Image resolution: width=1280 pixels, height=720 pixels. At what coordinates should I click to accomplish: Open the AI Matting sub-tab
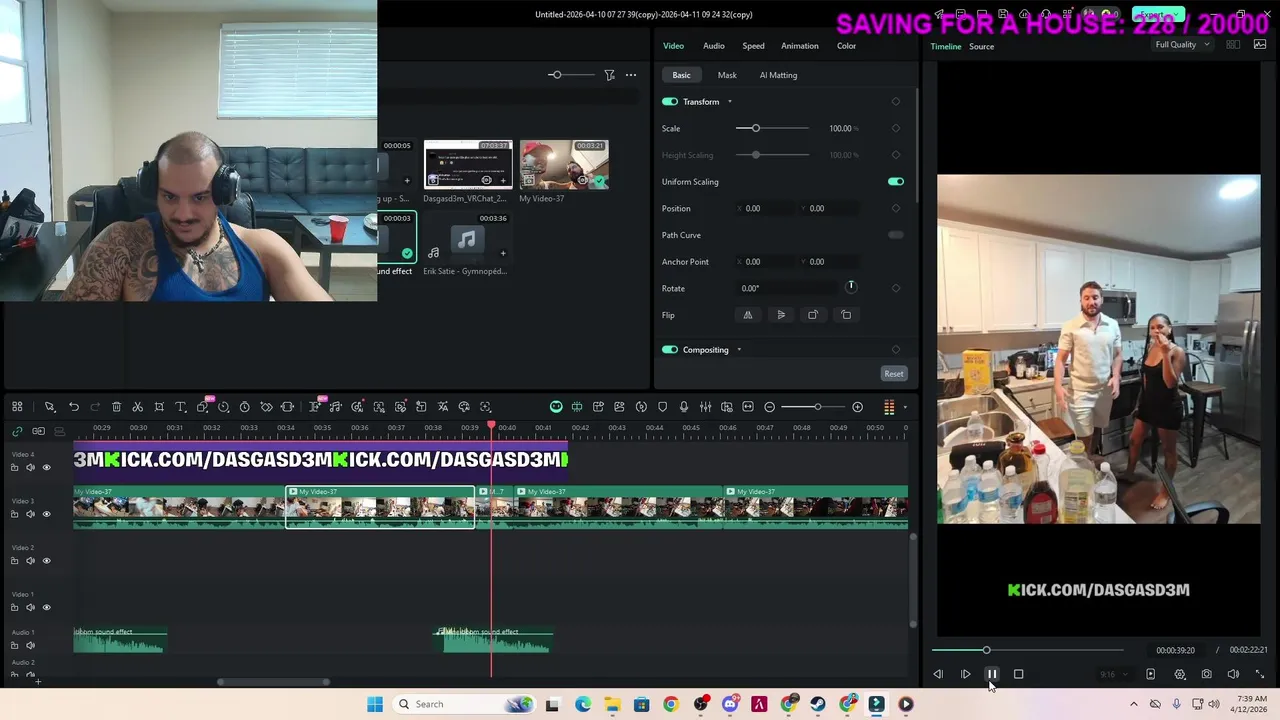tap(778, 75)
